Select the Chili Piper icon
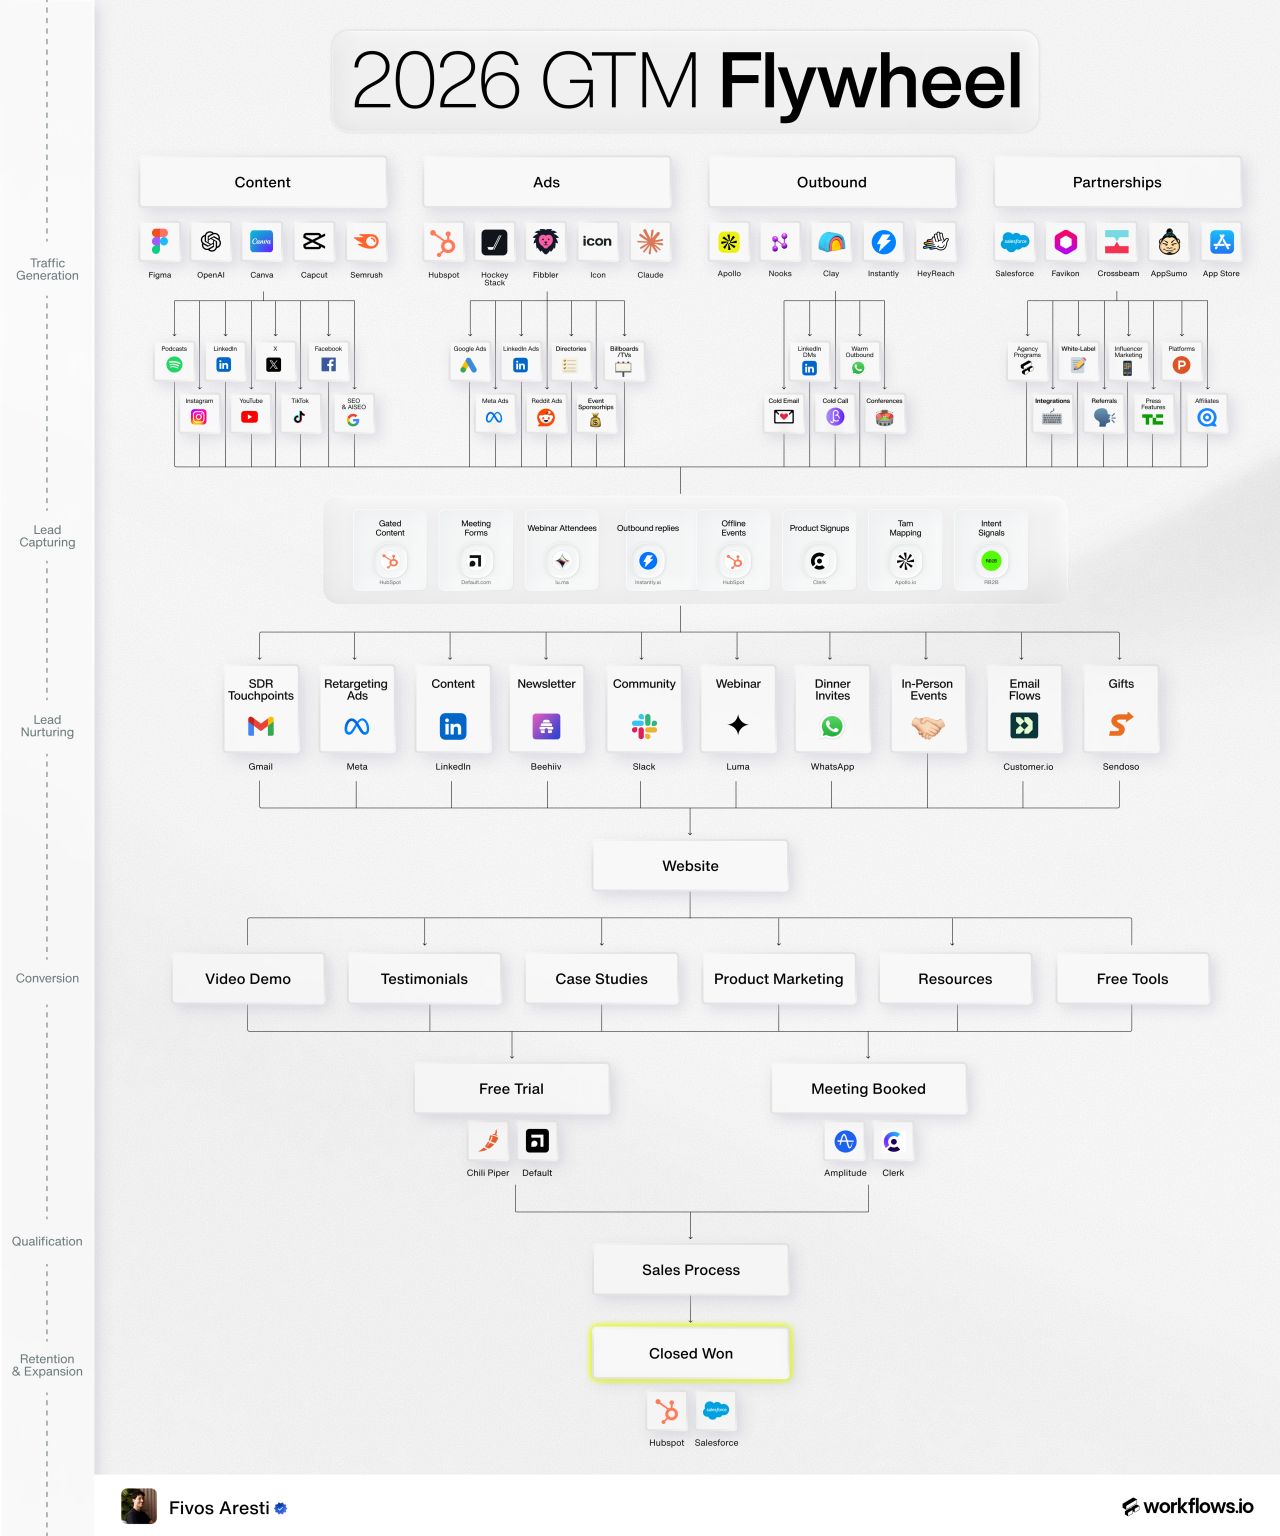 488,1141
